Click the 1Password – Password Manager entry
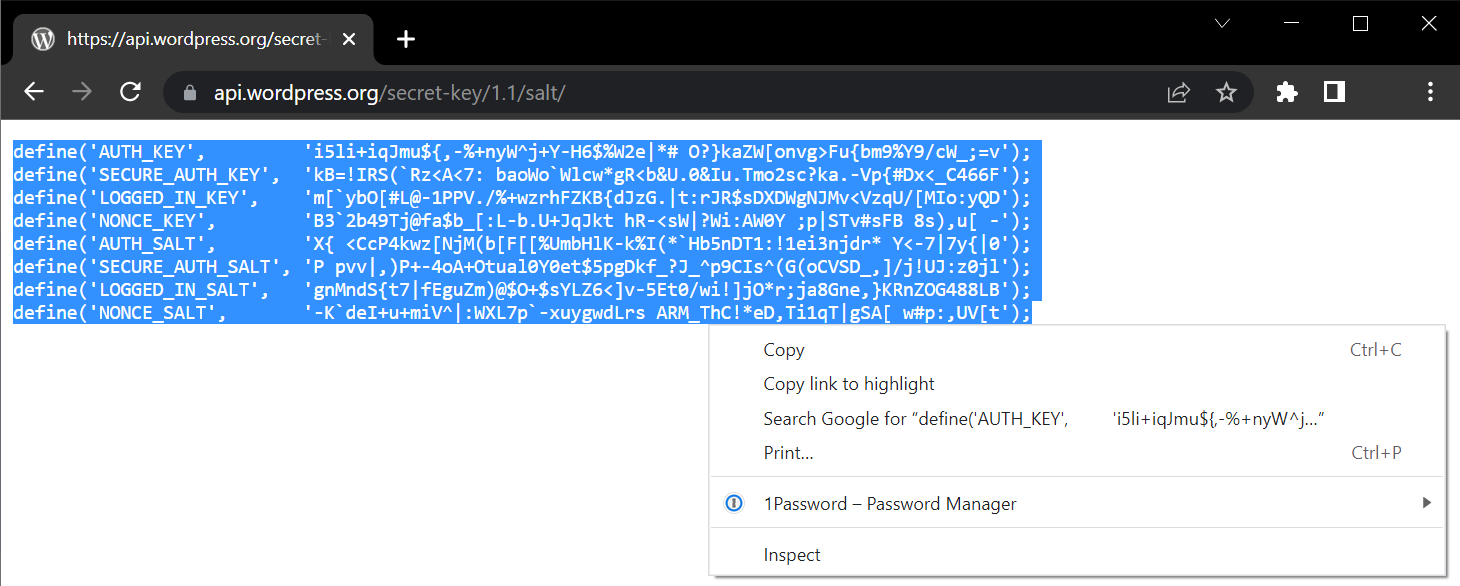Image resolution: width=1460 pixels, height=586 pixels. (890, 504)
